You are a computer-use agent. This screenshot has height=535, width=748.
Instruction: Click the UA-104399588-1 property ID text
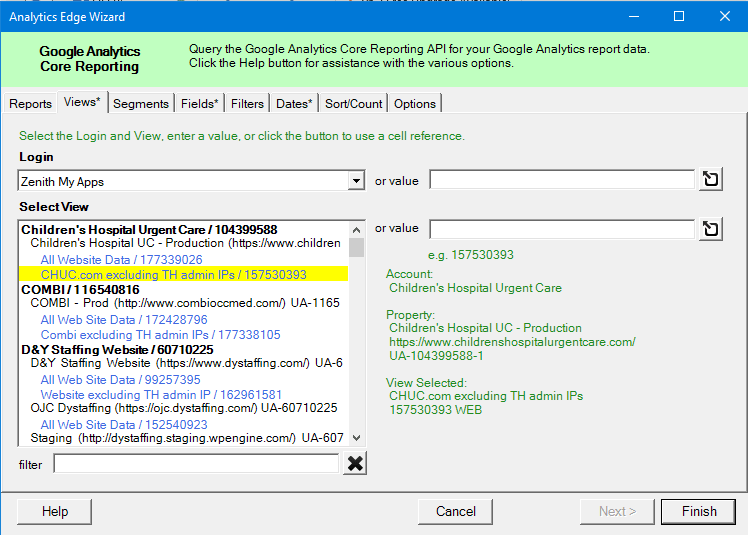point(436,356)
